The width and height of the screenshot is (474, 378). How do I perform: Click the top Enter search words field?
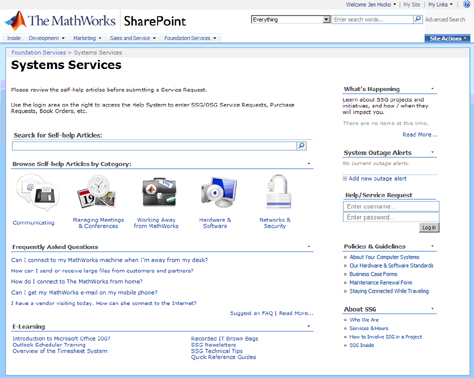(372, 20)
